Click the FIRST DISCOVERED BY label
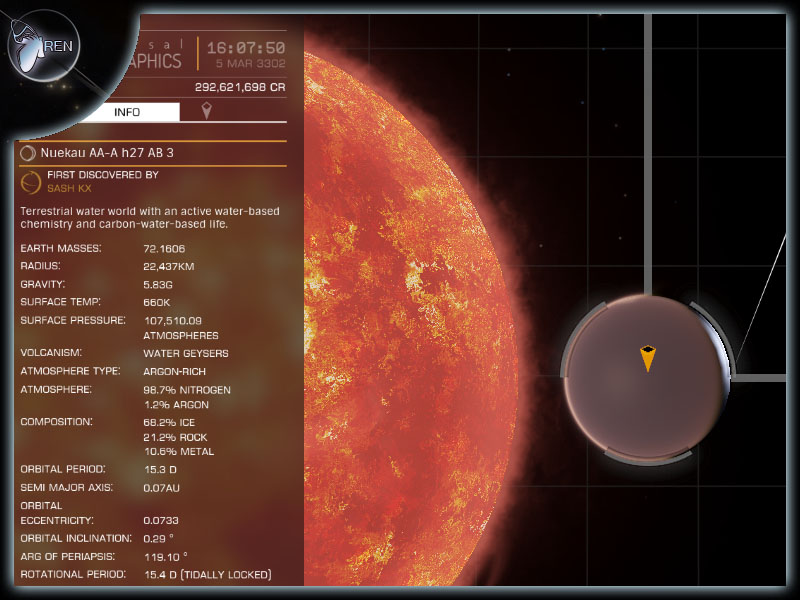 [x=103, y=174]
